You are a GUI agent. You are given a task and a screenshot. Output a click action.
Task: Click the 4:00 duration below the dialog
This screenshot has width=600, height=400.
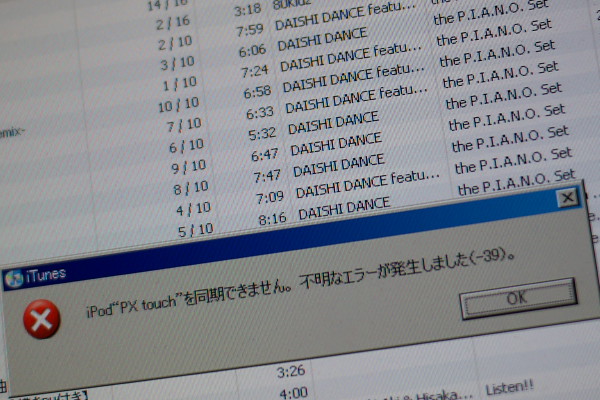tap(293, 392)
